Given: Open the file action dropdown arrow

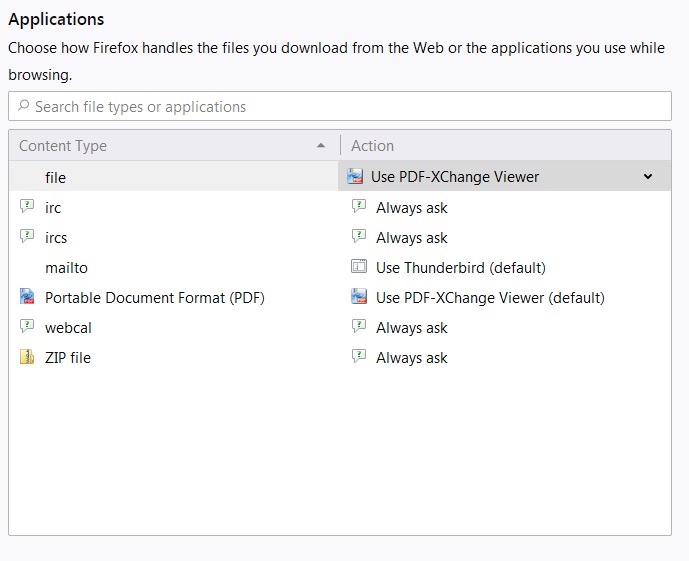Looking at the screenshot, I should [647, 177].
